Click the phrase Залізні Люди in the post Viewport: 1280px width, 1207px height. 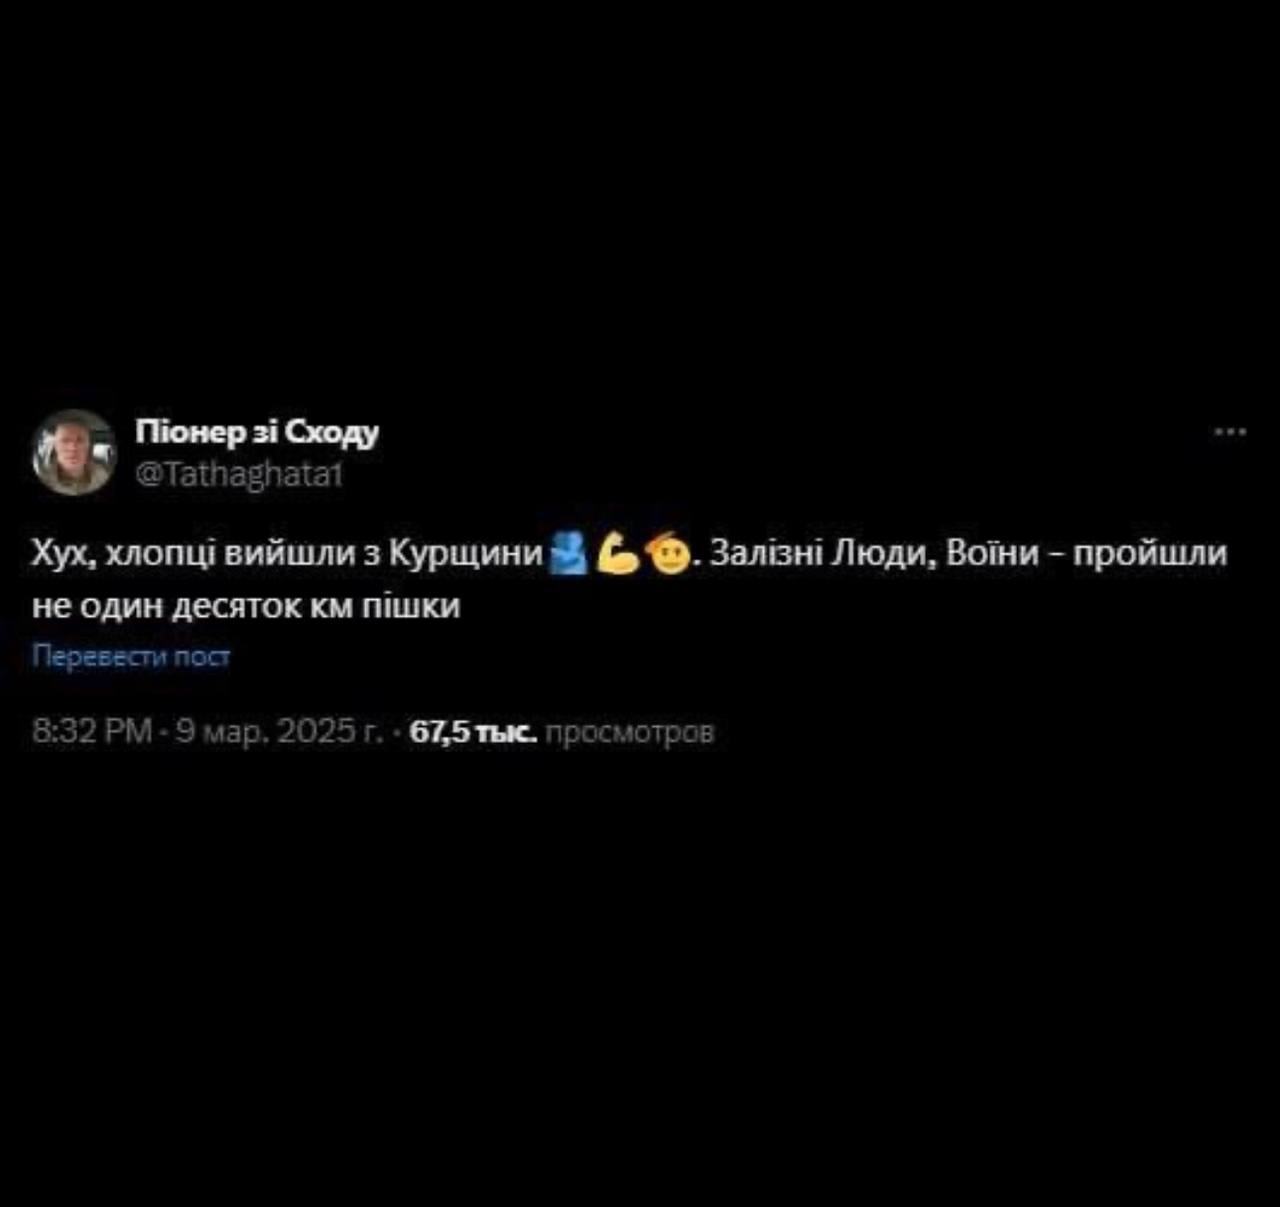point(821,552)
